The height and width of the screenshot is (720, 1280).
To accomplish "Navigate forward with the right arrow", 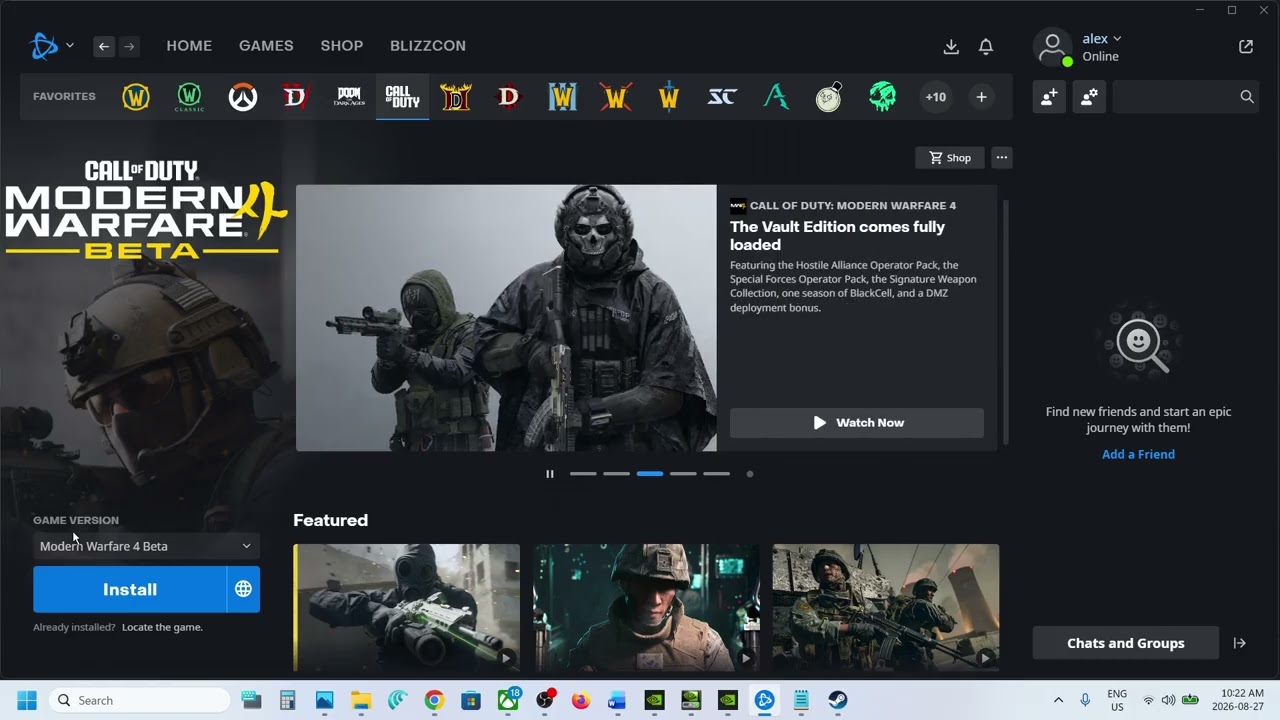I will [129, 46].
